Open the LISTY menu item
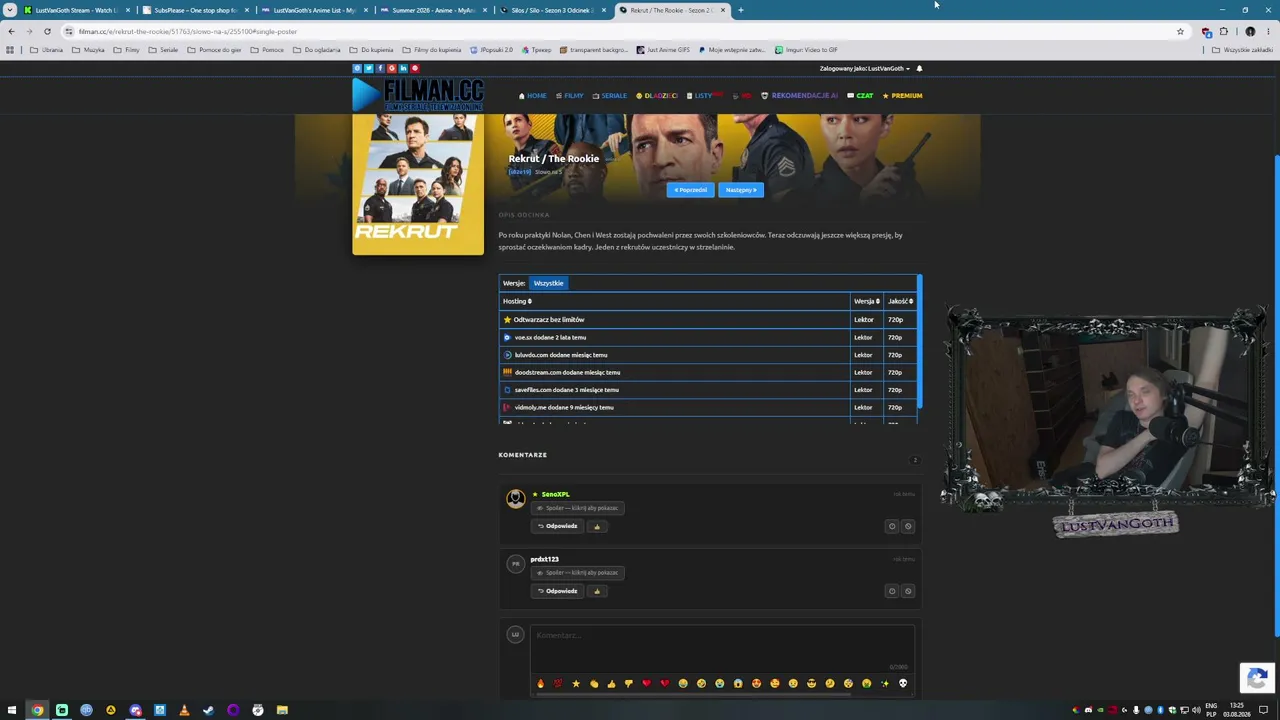Viewport: 1280px width, 720px height. pos(704,96)
